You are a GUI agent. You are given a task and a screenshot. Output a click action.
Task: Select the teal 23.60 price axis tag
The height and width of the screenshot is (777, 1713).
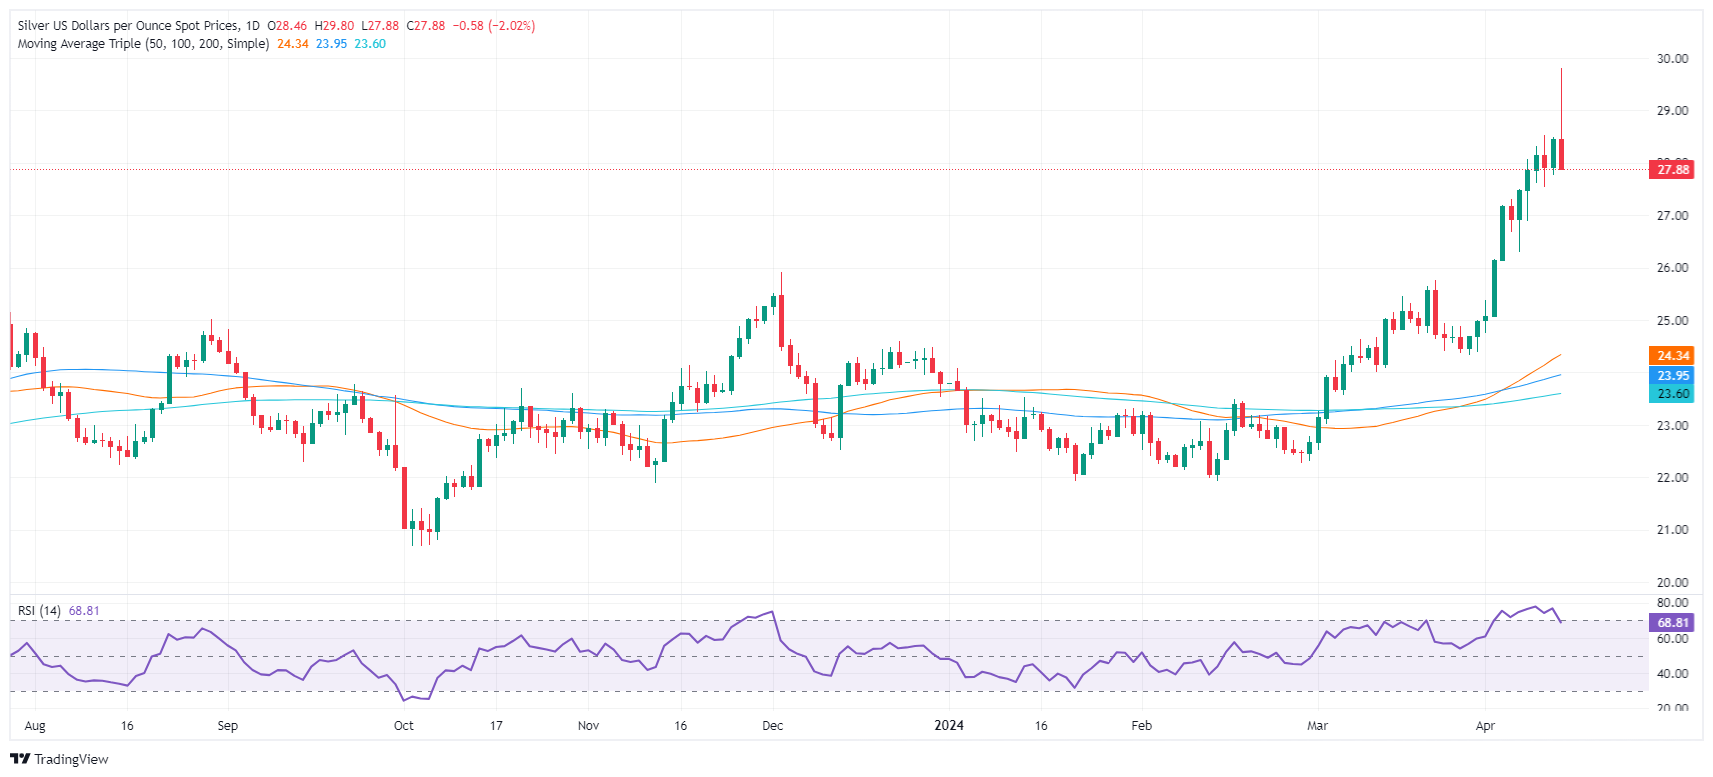pyautogui.click(x=1673, y=394)
